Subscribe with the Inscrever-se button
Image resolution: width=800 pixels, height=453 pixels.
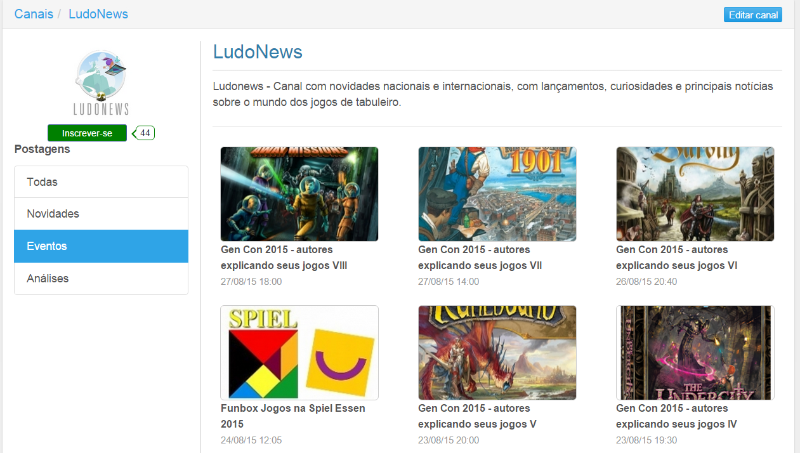(x=87, y=133)
